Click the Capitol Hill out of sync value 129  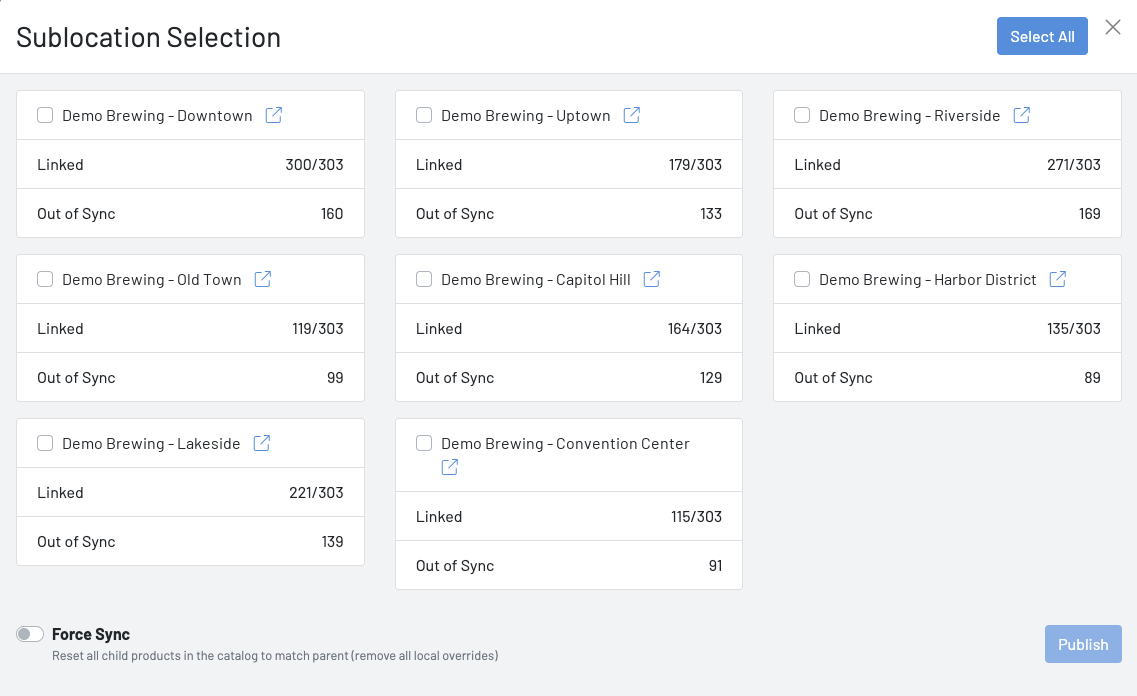(x=711, y=378)
